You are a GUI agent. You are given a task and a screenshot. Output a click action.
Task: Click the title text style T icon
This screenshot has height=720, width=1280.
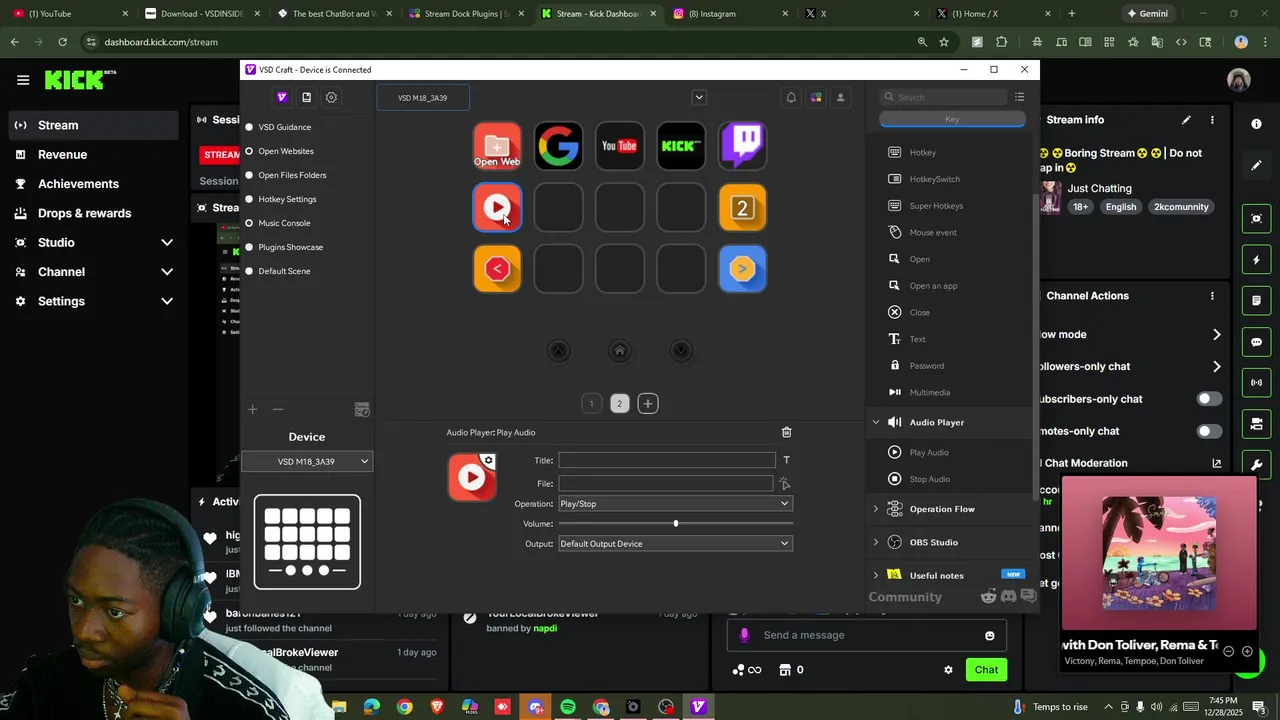pyautogui.click(x=786, y=460)
